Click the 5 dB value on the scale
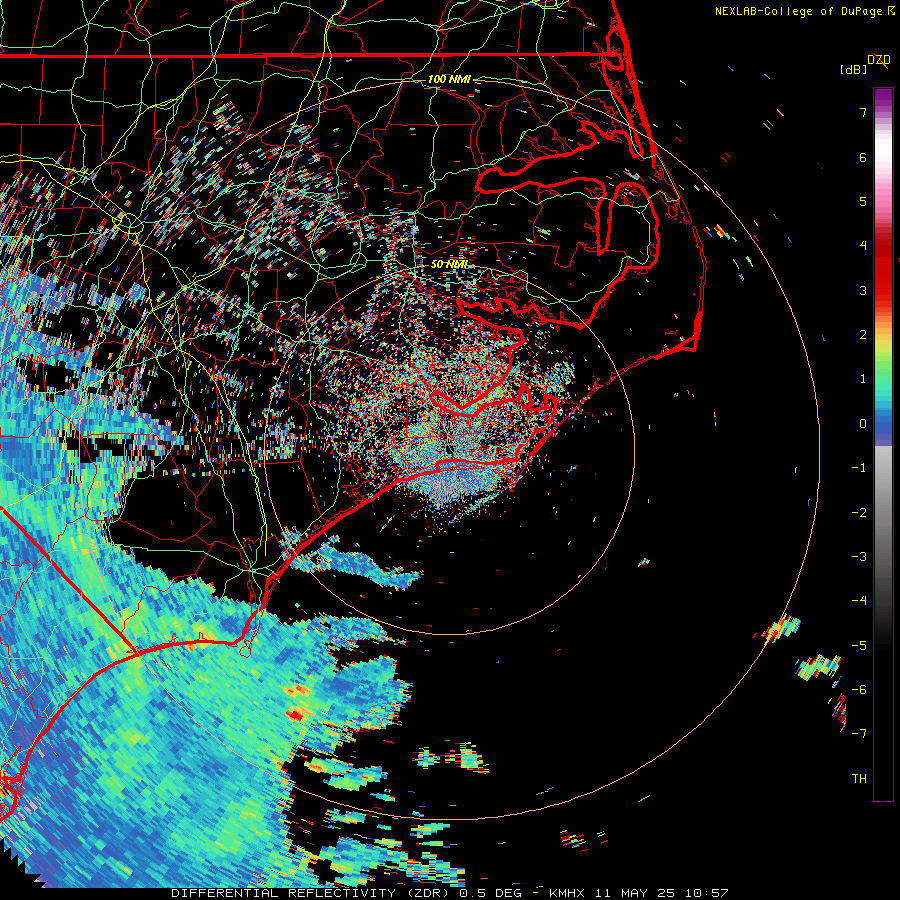The width and height of the screenshot is (900, 900). click(863, 201)
